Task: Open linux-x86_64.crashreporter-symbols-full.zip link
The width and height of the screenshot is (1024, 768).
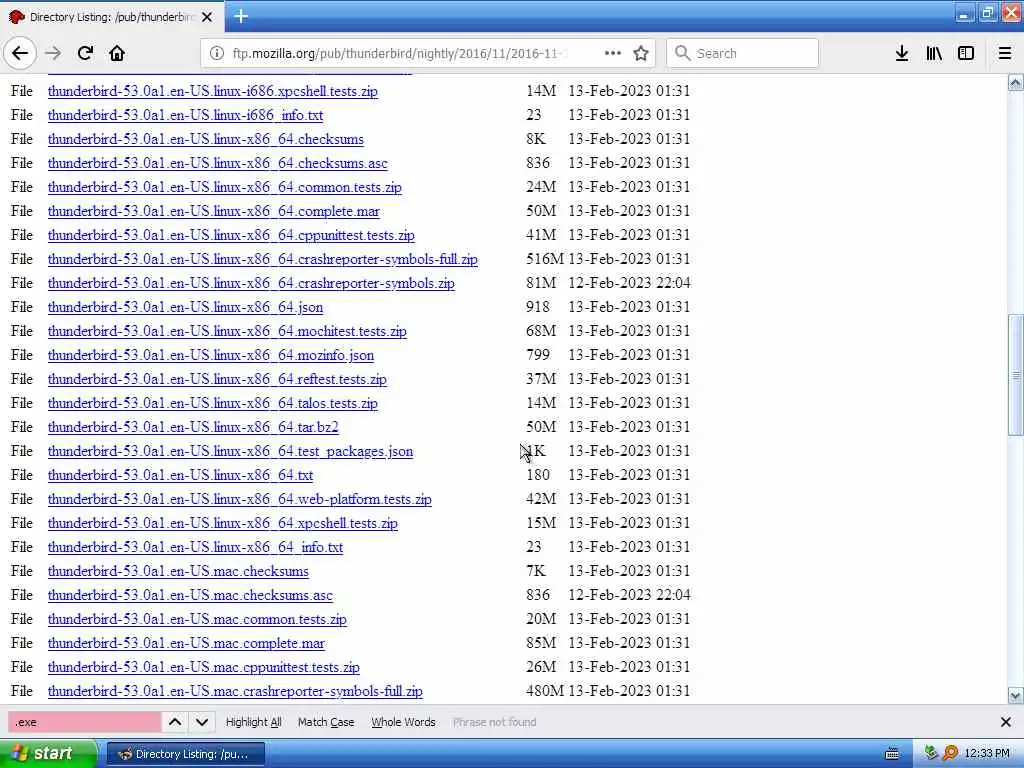Action: click(263, 259)
